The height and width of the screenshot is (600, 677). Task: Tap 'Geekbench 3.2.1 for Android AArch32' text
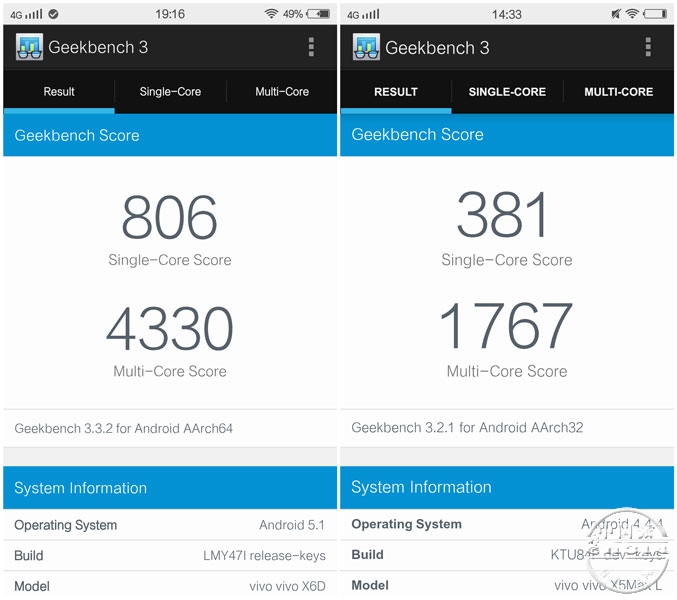click(467, 427)
